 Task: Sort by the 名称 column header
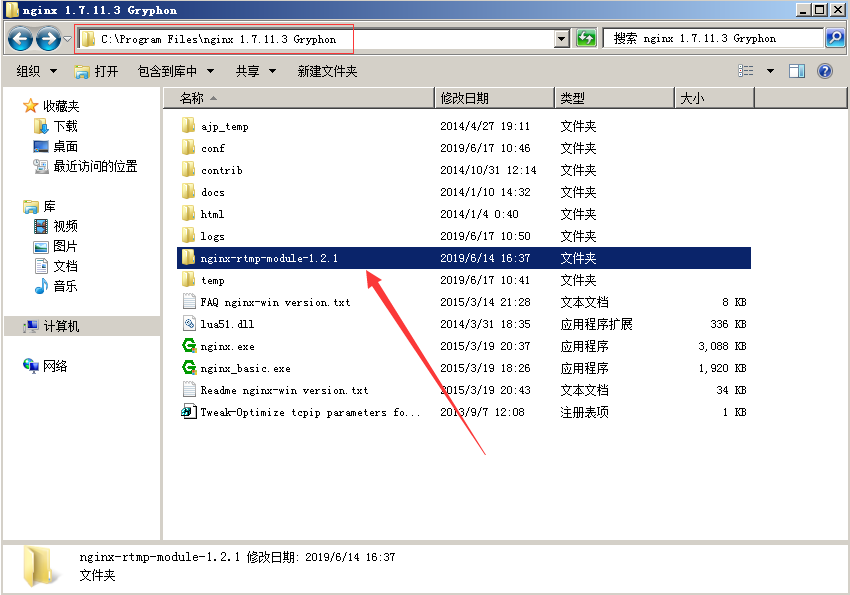[x=299, y=98]
